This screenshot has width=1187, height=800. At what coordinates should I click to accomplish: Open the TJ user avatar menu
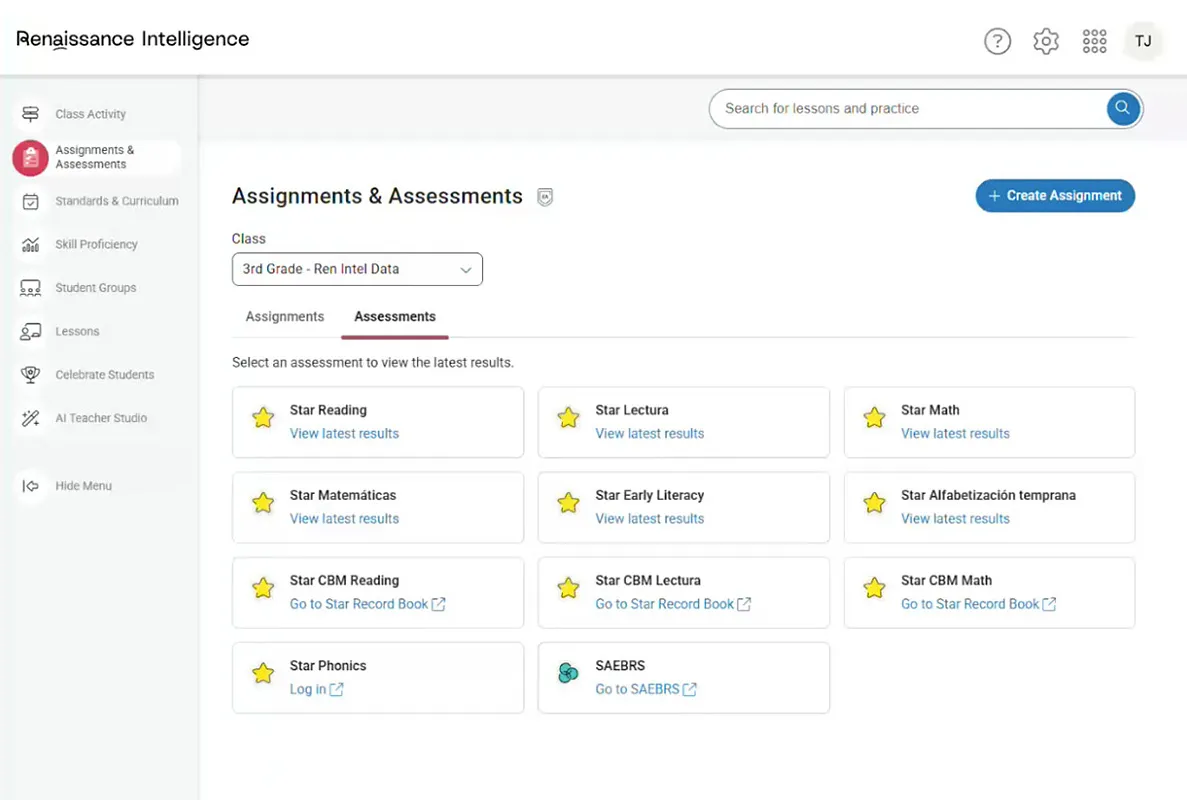pos(1142,41)
